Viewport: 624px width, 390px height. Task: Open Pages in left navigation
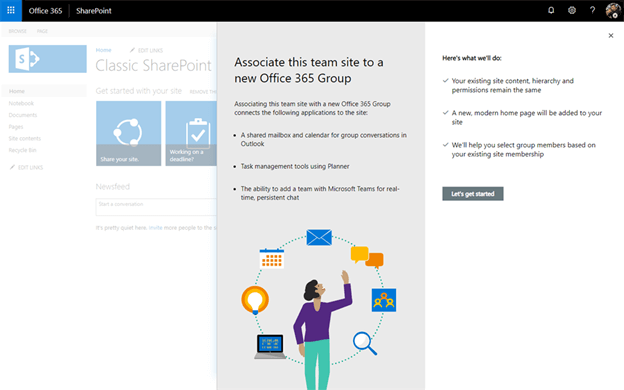(16, 127)
